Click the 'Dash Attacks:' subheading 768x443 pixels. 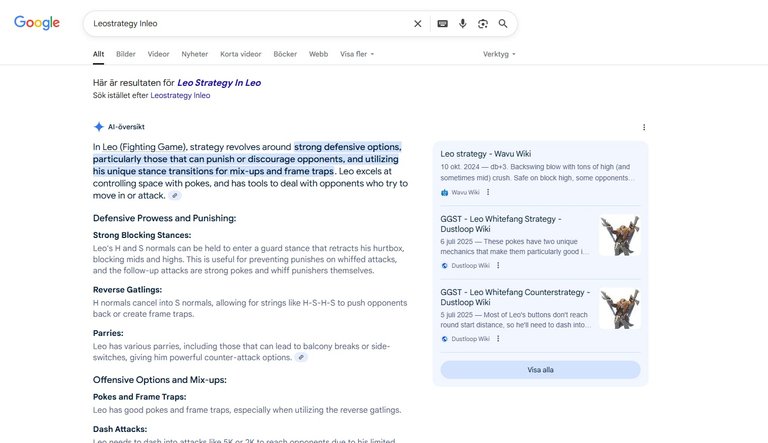point(120,429)
